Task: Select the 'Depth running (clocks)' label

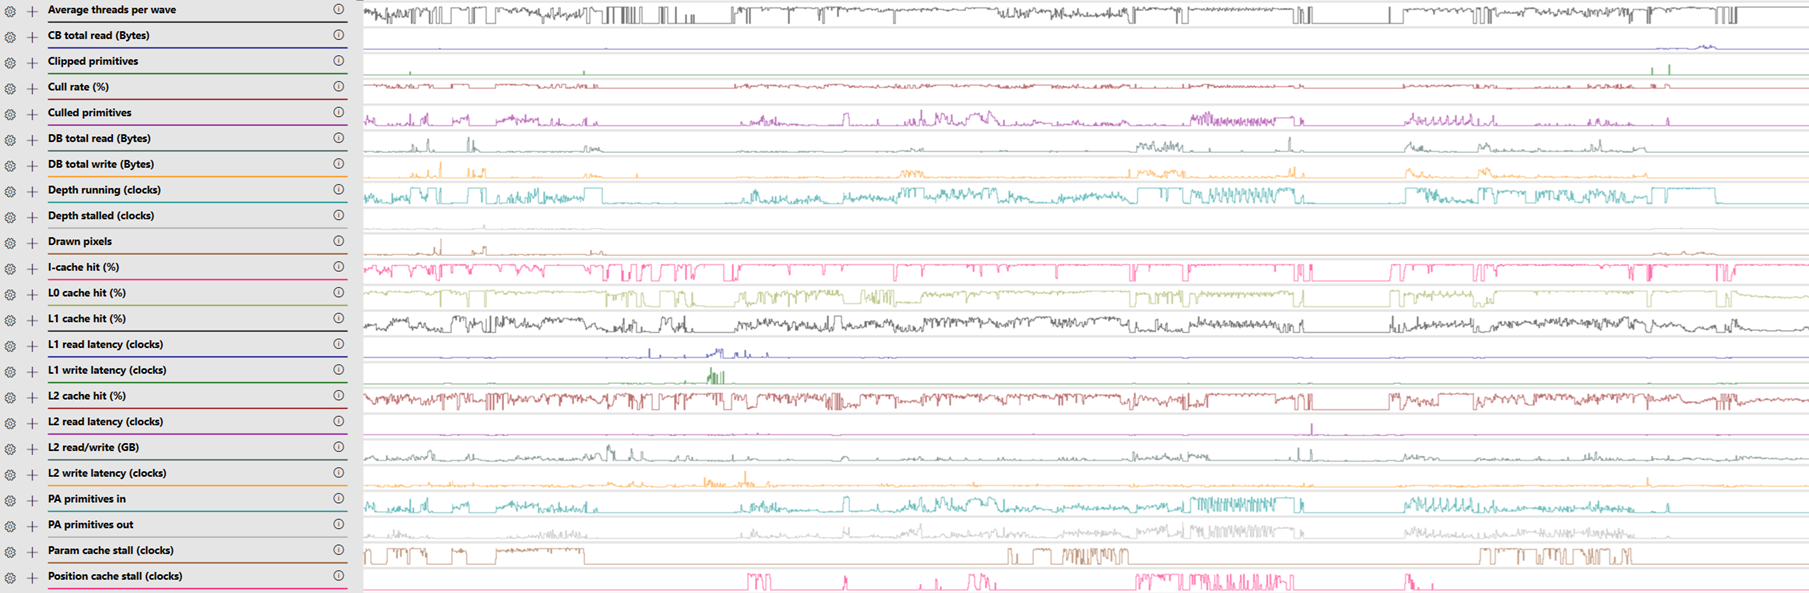Action: (x=104, y=190)
